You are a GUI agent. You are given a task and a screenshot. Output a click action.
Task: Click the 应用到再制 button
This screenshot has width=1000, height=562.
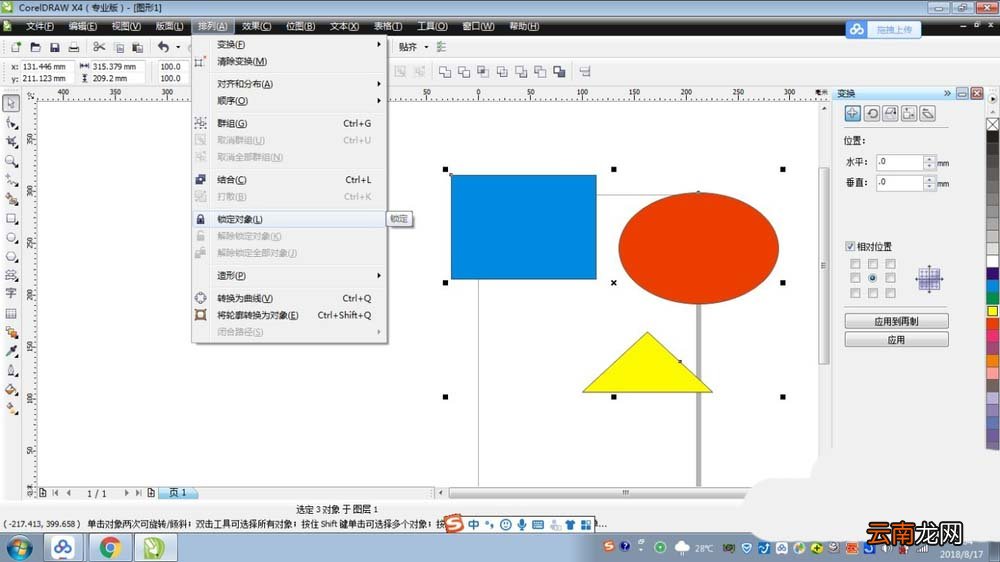(x=896, y=322)
